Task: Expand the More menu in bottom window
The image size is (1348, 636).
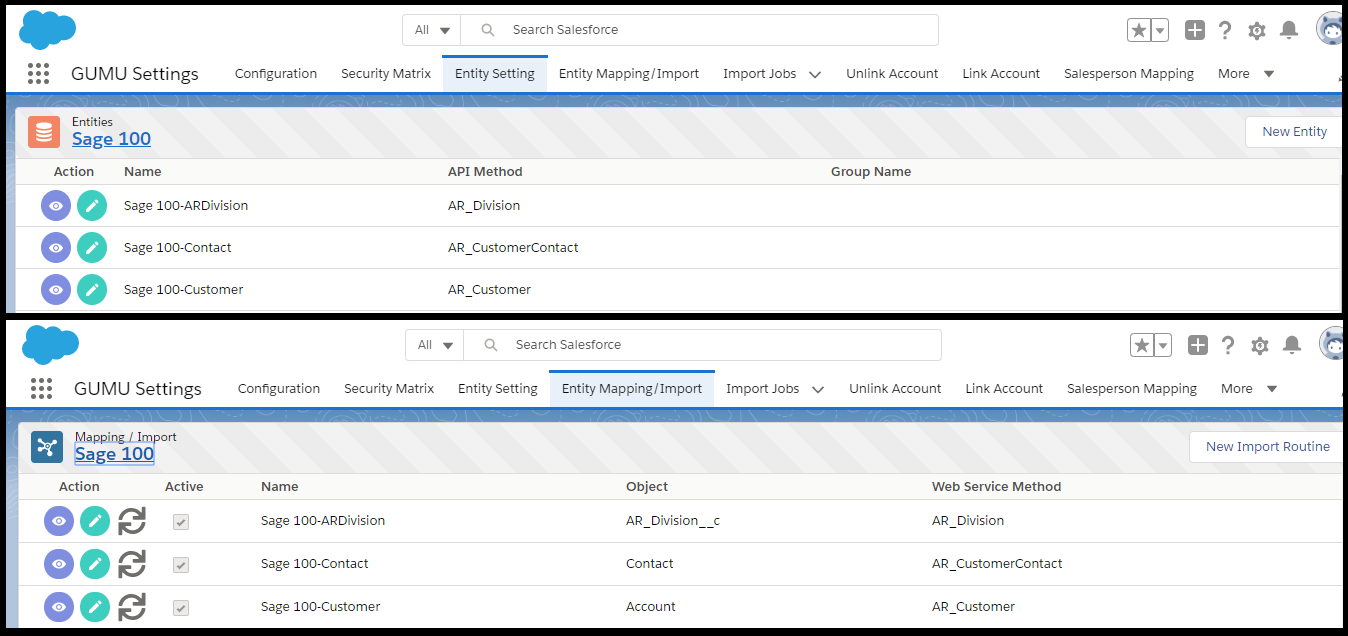Action: click(x=1249, y=389)
